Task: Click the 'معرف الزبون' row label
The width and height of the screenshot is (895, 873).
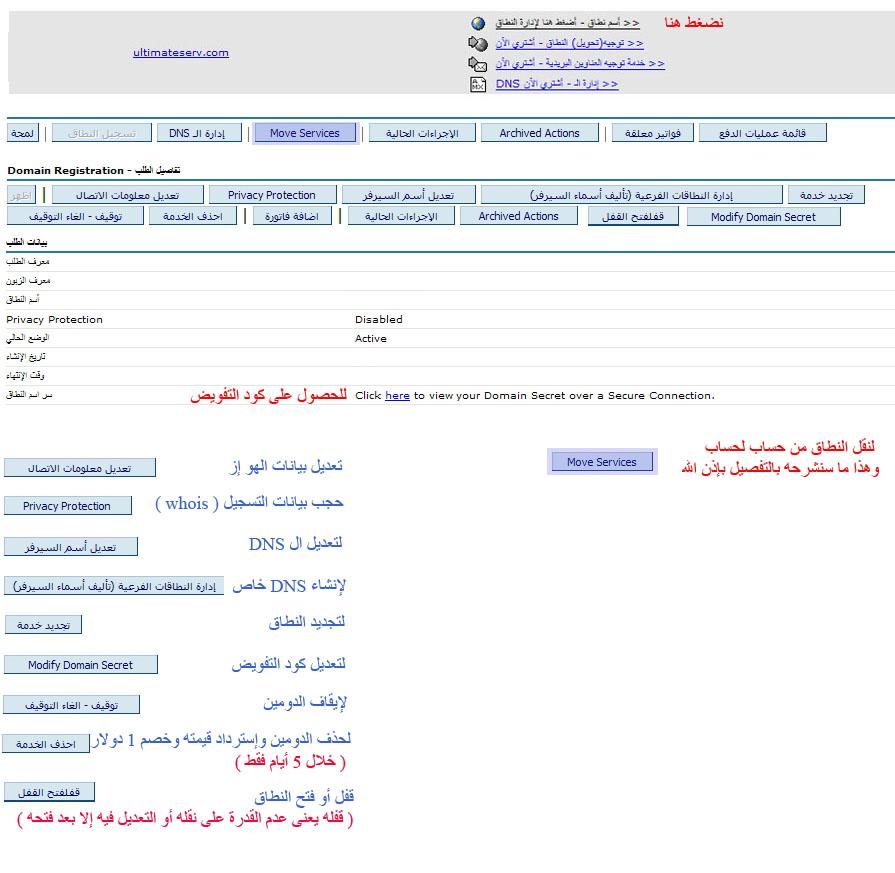Action: point(28,280)
